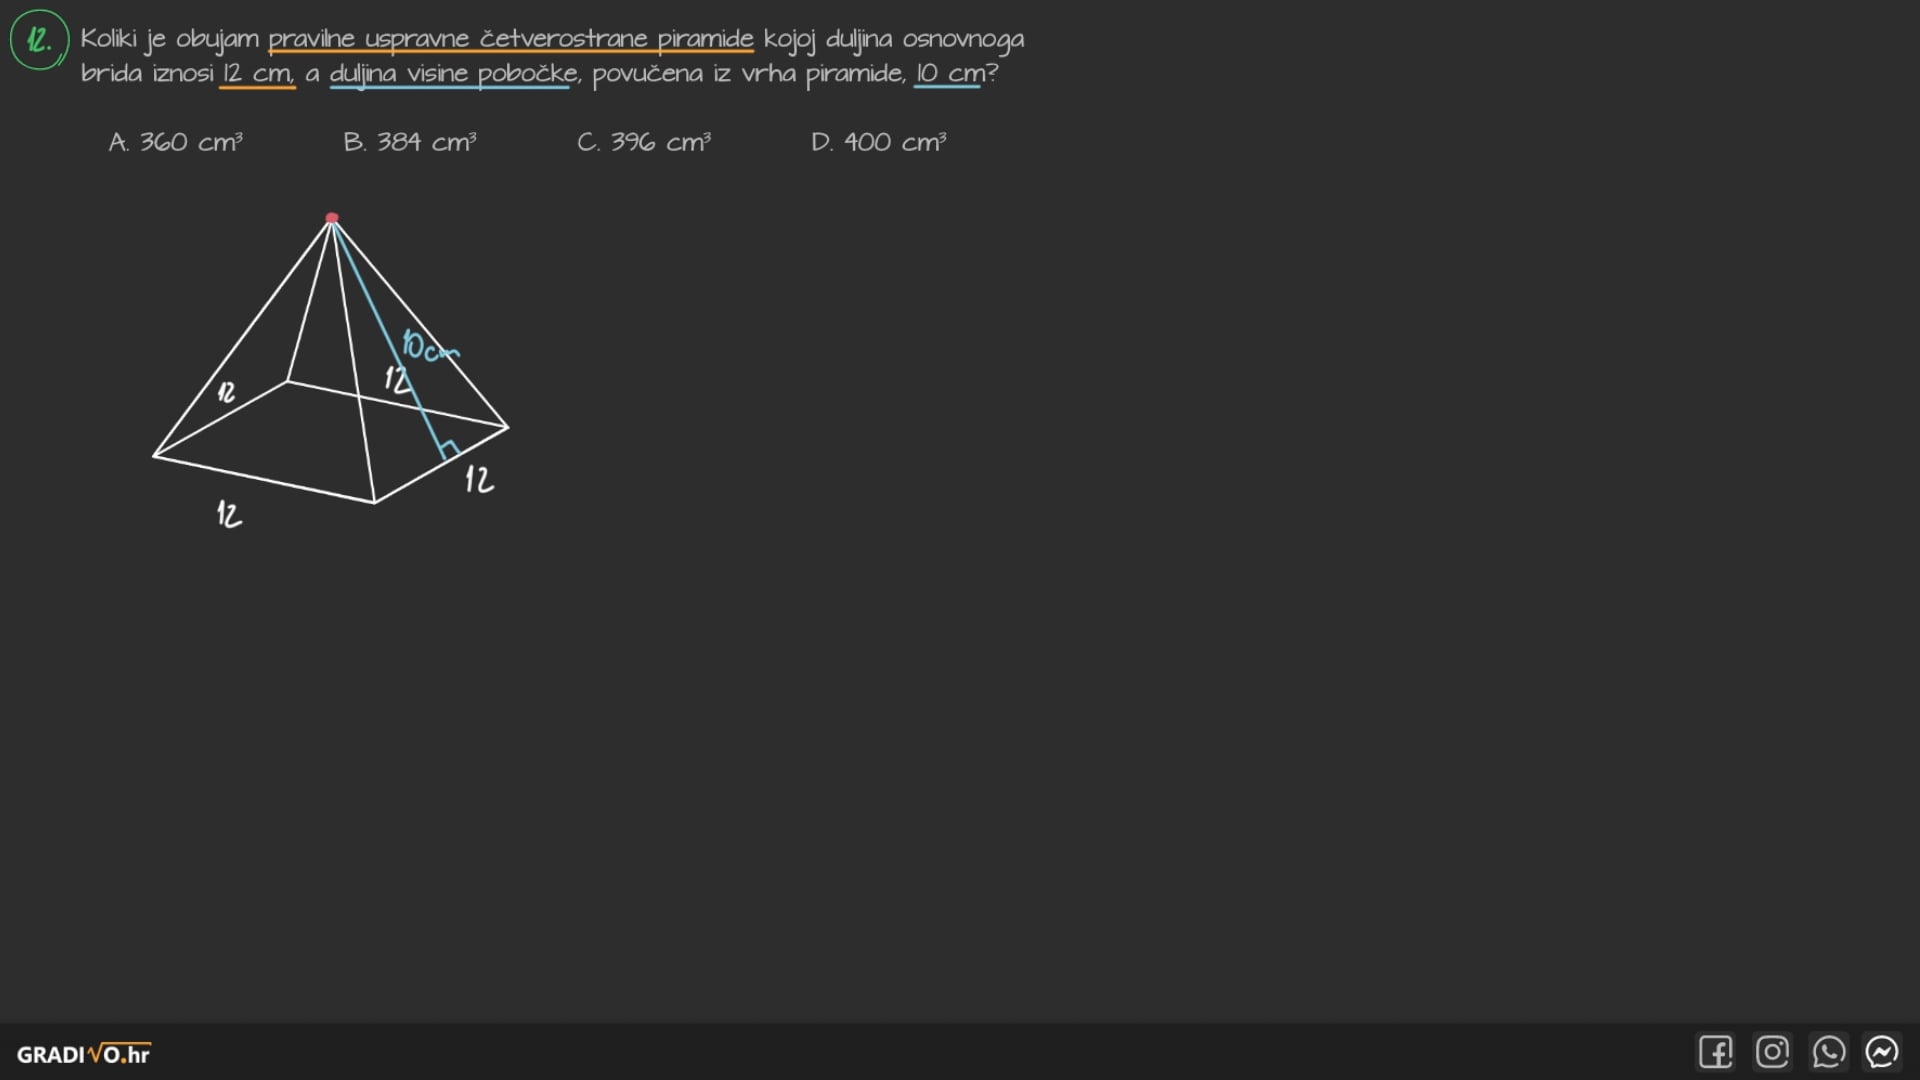This screenshot has width=1920, height=1080.
Task: Click the right-angle marker on the pyramid base
Action: pos(449,450)
